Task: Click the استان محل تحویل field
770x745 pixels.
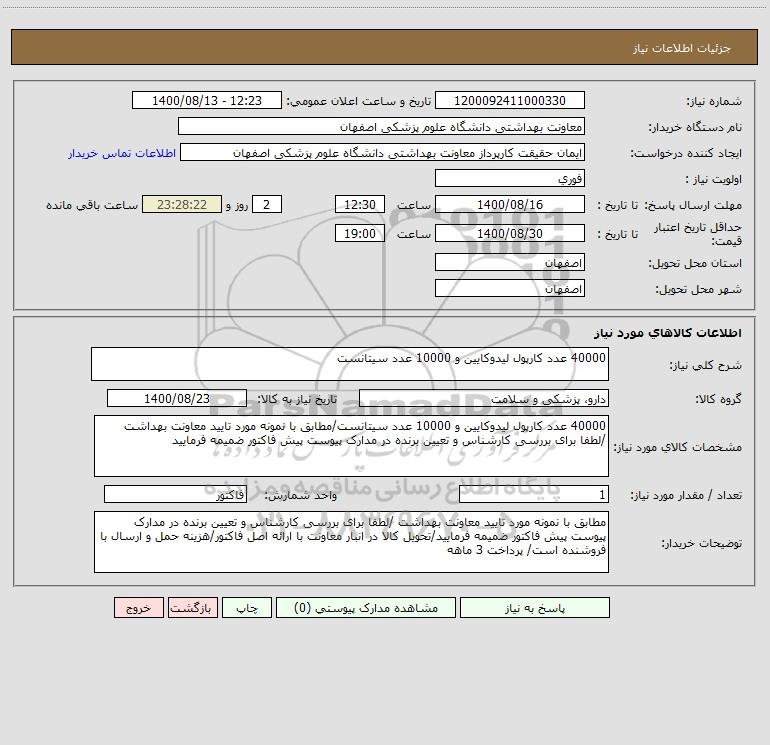Action: click(x=510, y=262)
